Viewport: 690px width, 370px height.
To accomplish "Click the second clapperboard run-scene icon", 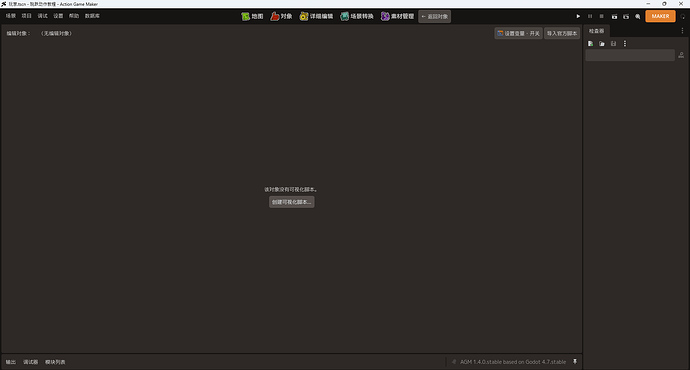I will pyautogui.click(x=626, y=16).
